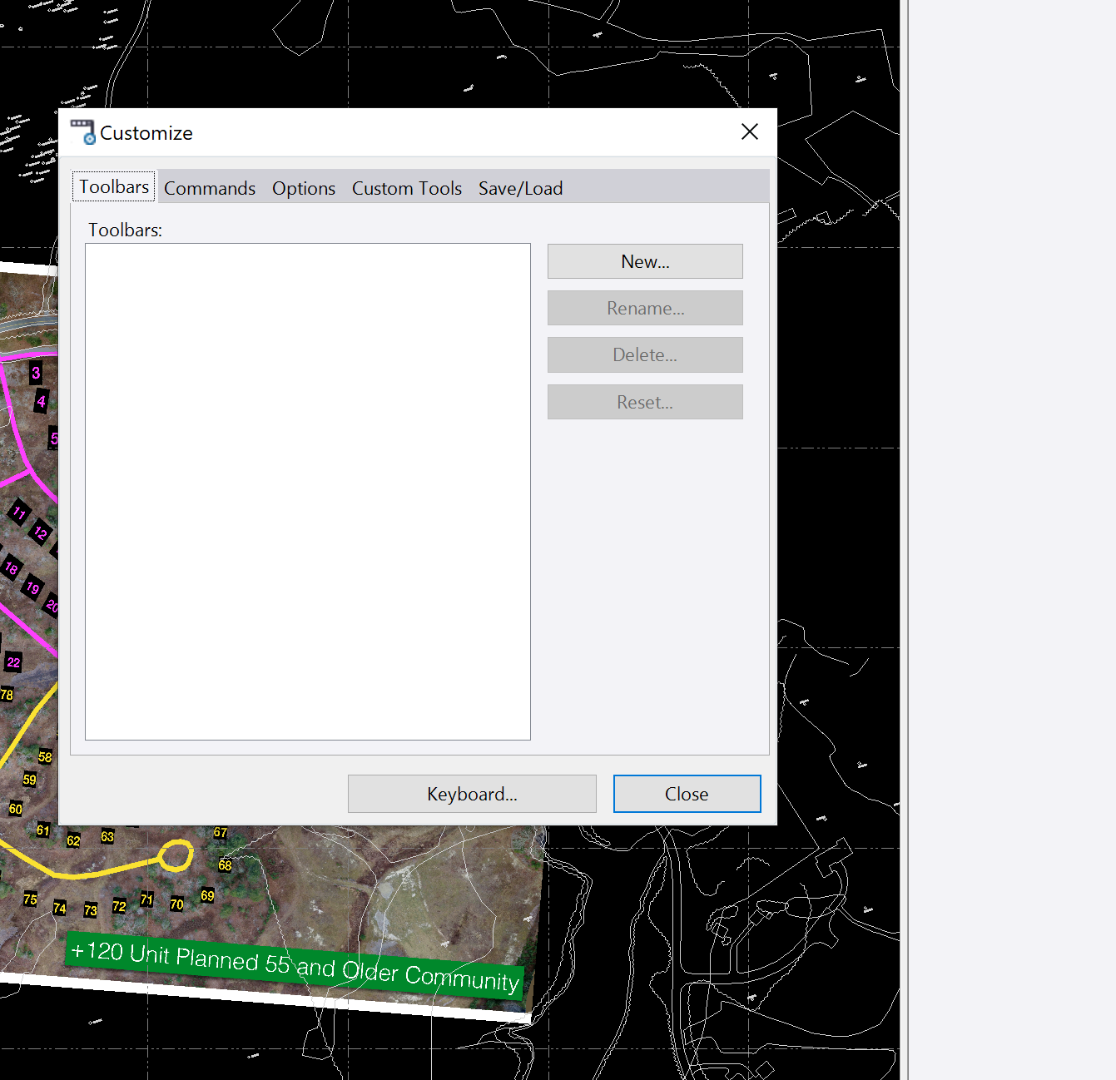
Task: Close the Customize dialog with X
Action: 749,132
